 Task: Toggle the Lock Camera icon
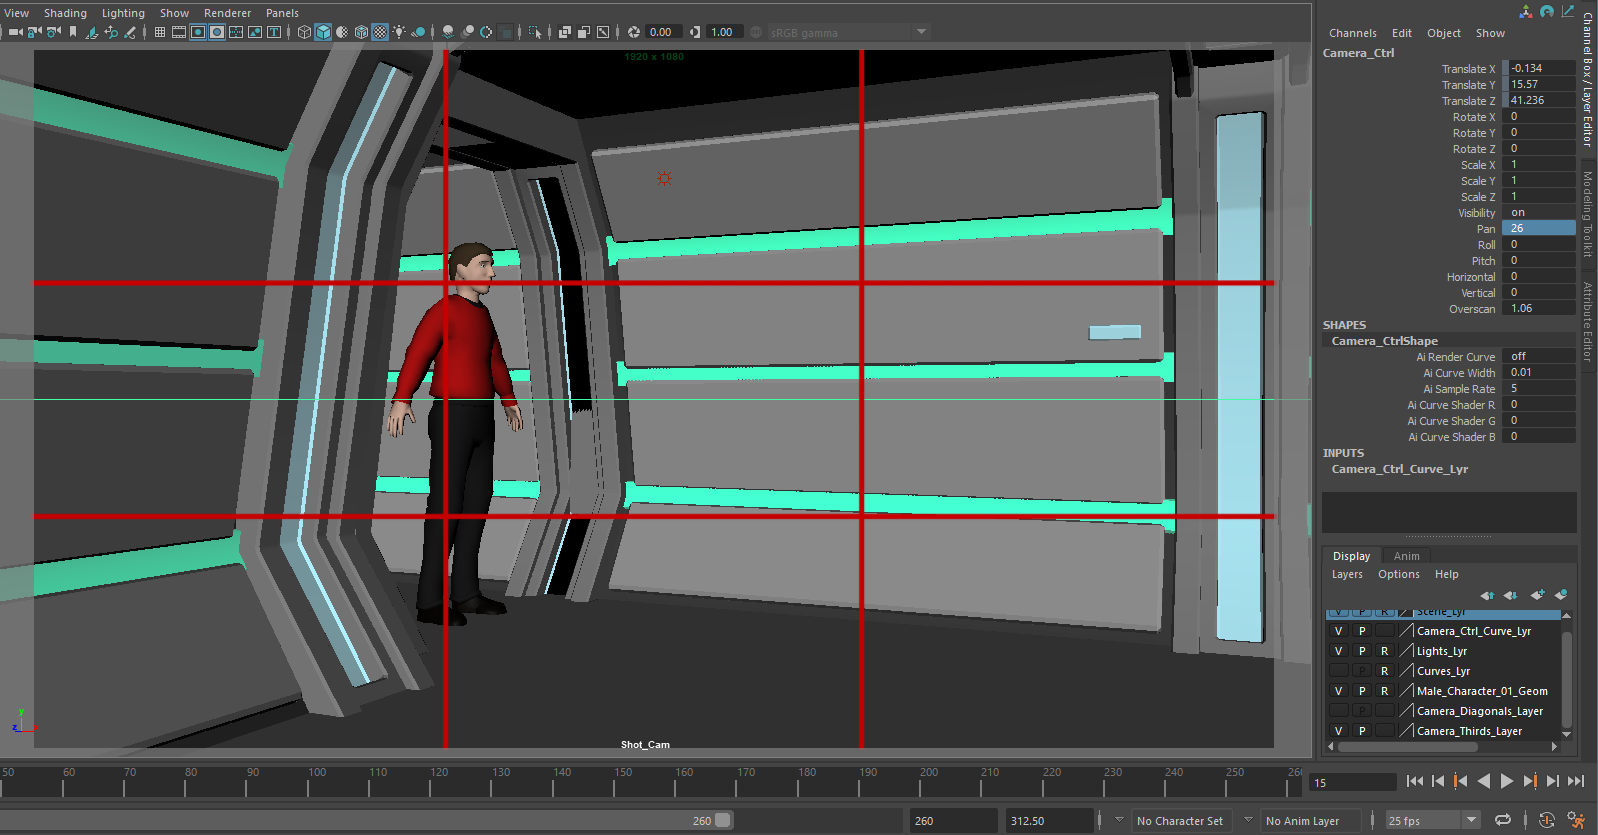34,32
